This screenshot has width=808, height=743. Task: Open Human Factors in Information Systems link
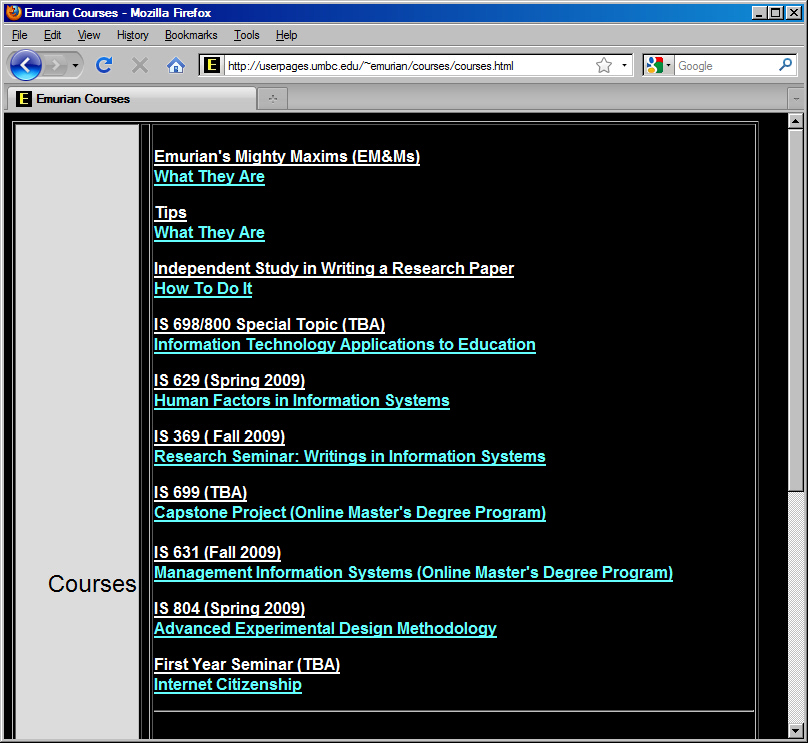click(301, 400)
